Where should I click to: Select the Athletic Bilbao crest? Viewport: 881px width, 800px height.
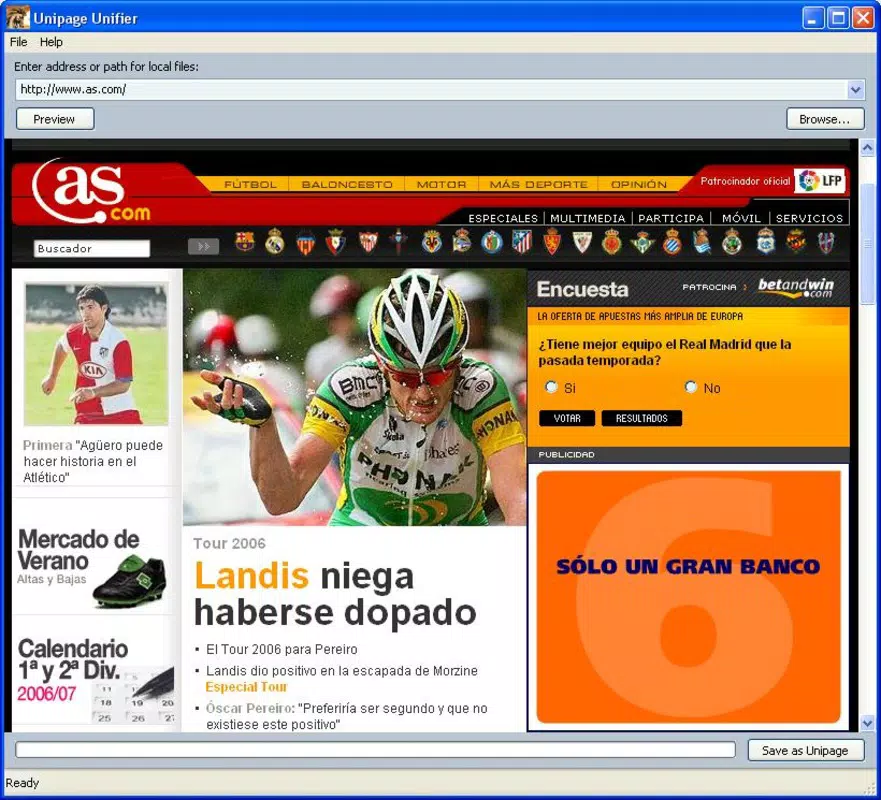(582, 242)
